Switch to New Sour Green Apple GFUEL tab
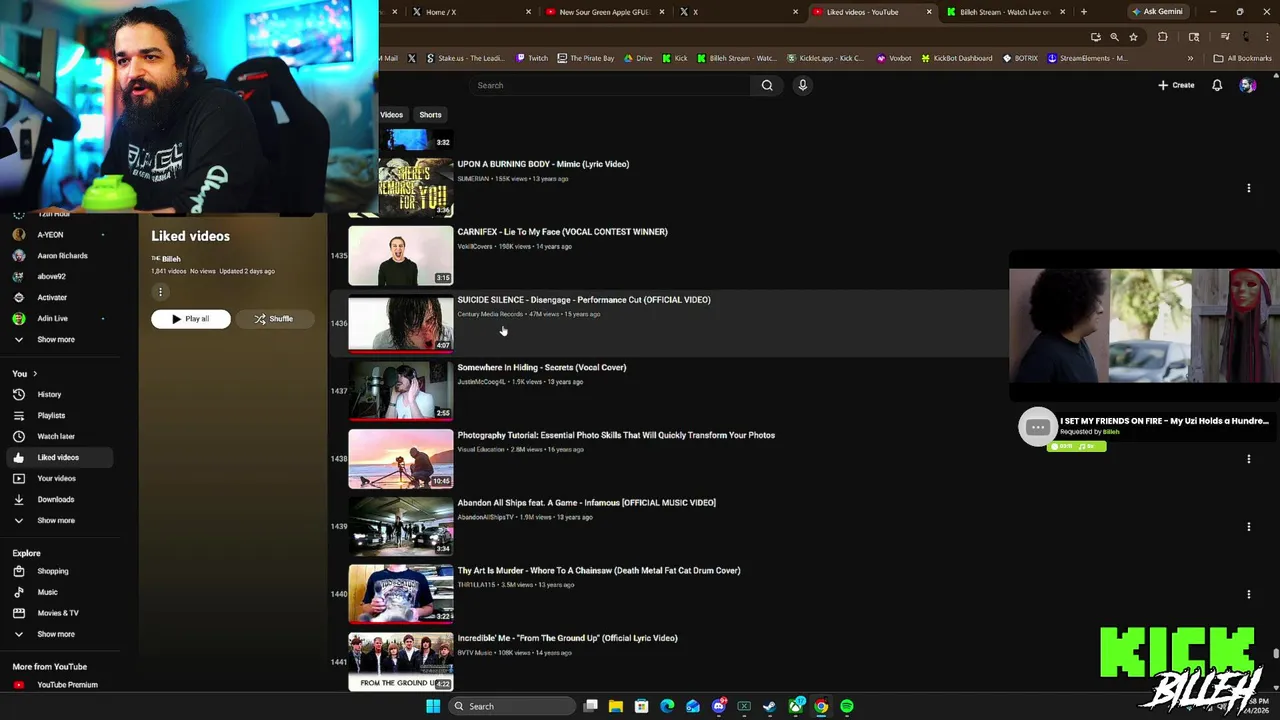The width and height of the screenshot is (1280, 720). [603, 12]
